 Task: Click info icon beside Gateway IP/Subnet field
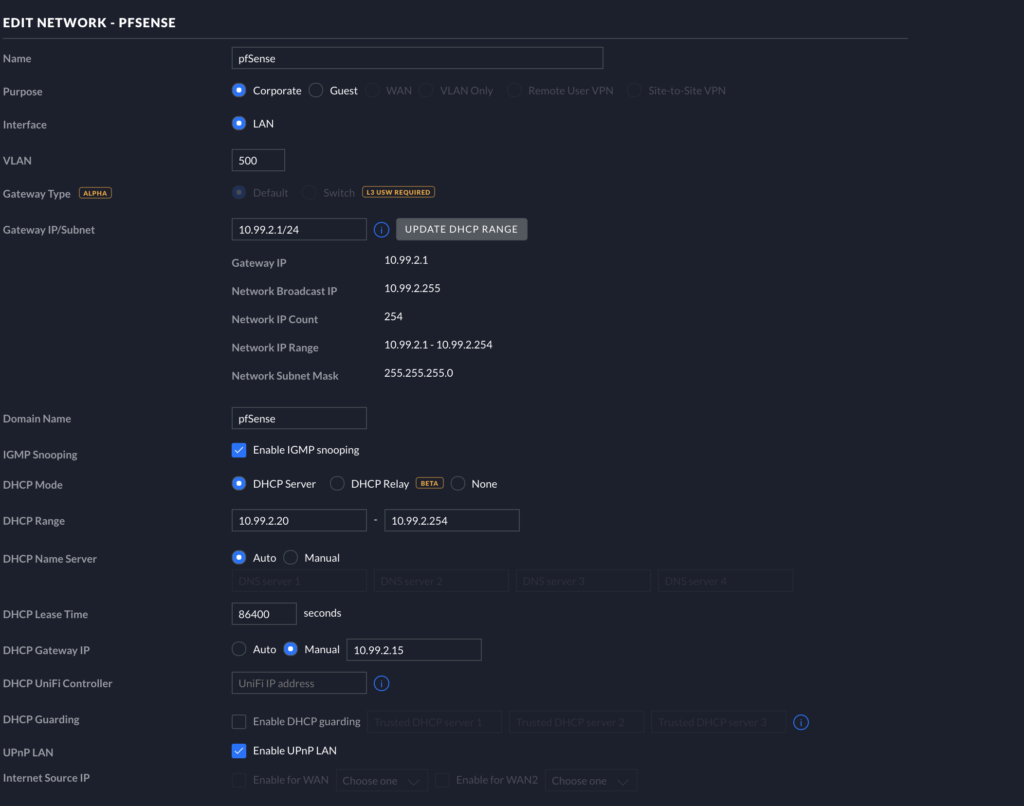[381, 230]
